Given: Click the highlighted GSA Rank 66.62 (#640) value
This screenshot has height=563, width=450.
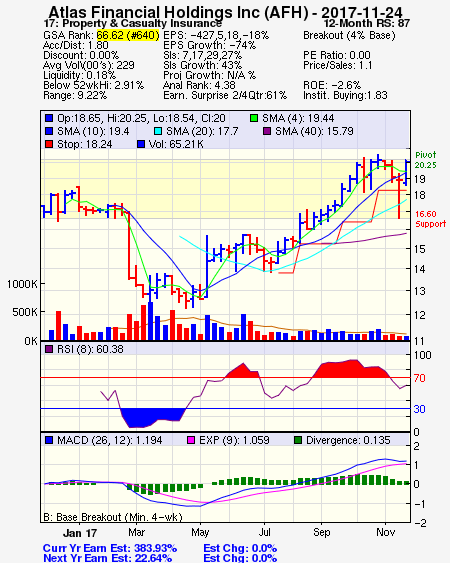Looking at the screenshot, I should pyautogui.click(x=128, y=35).
